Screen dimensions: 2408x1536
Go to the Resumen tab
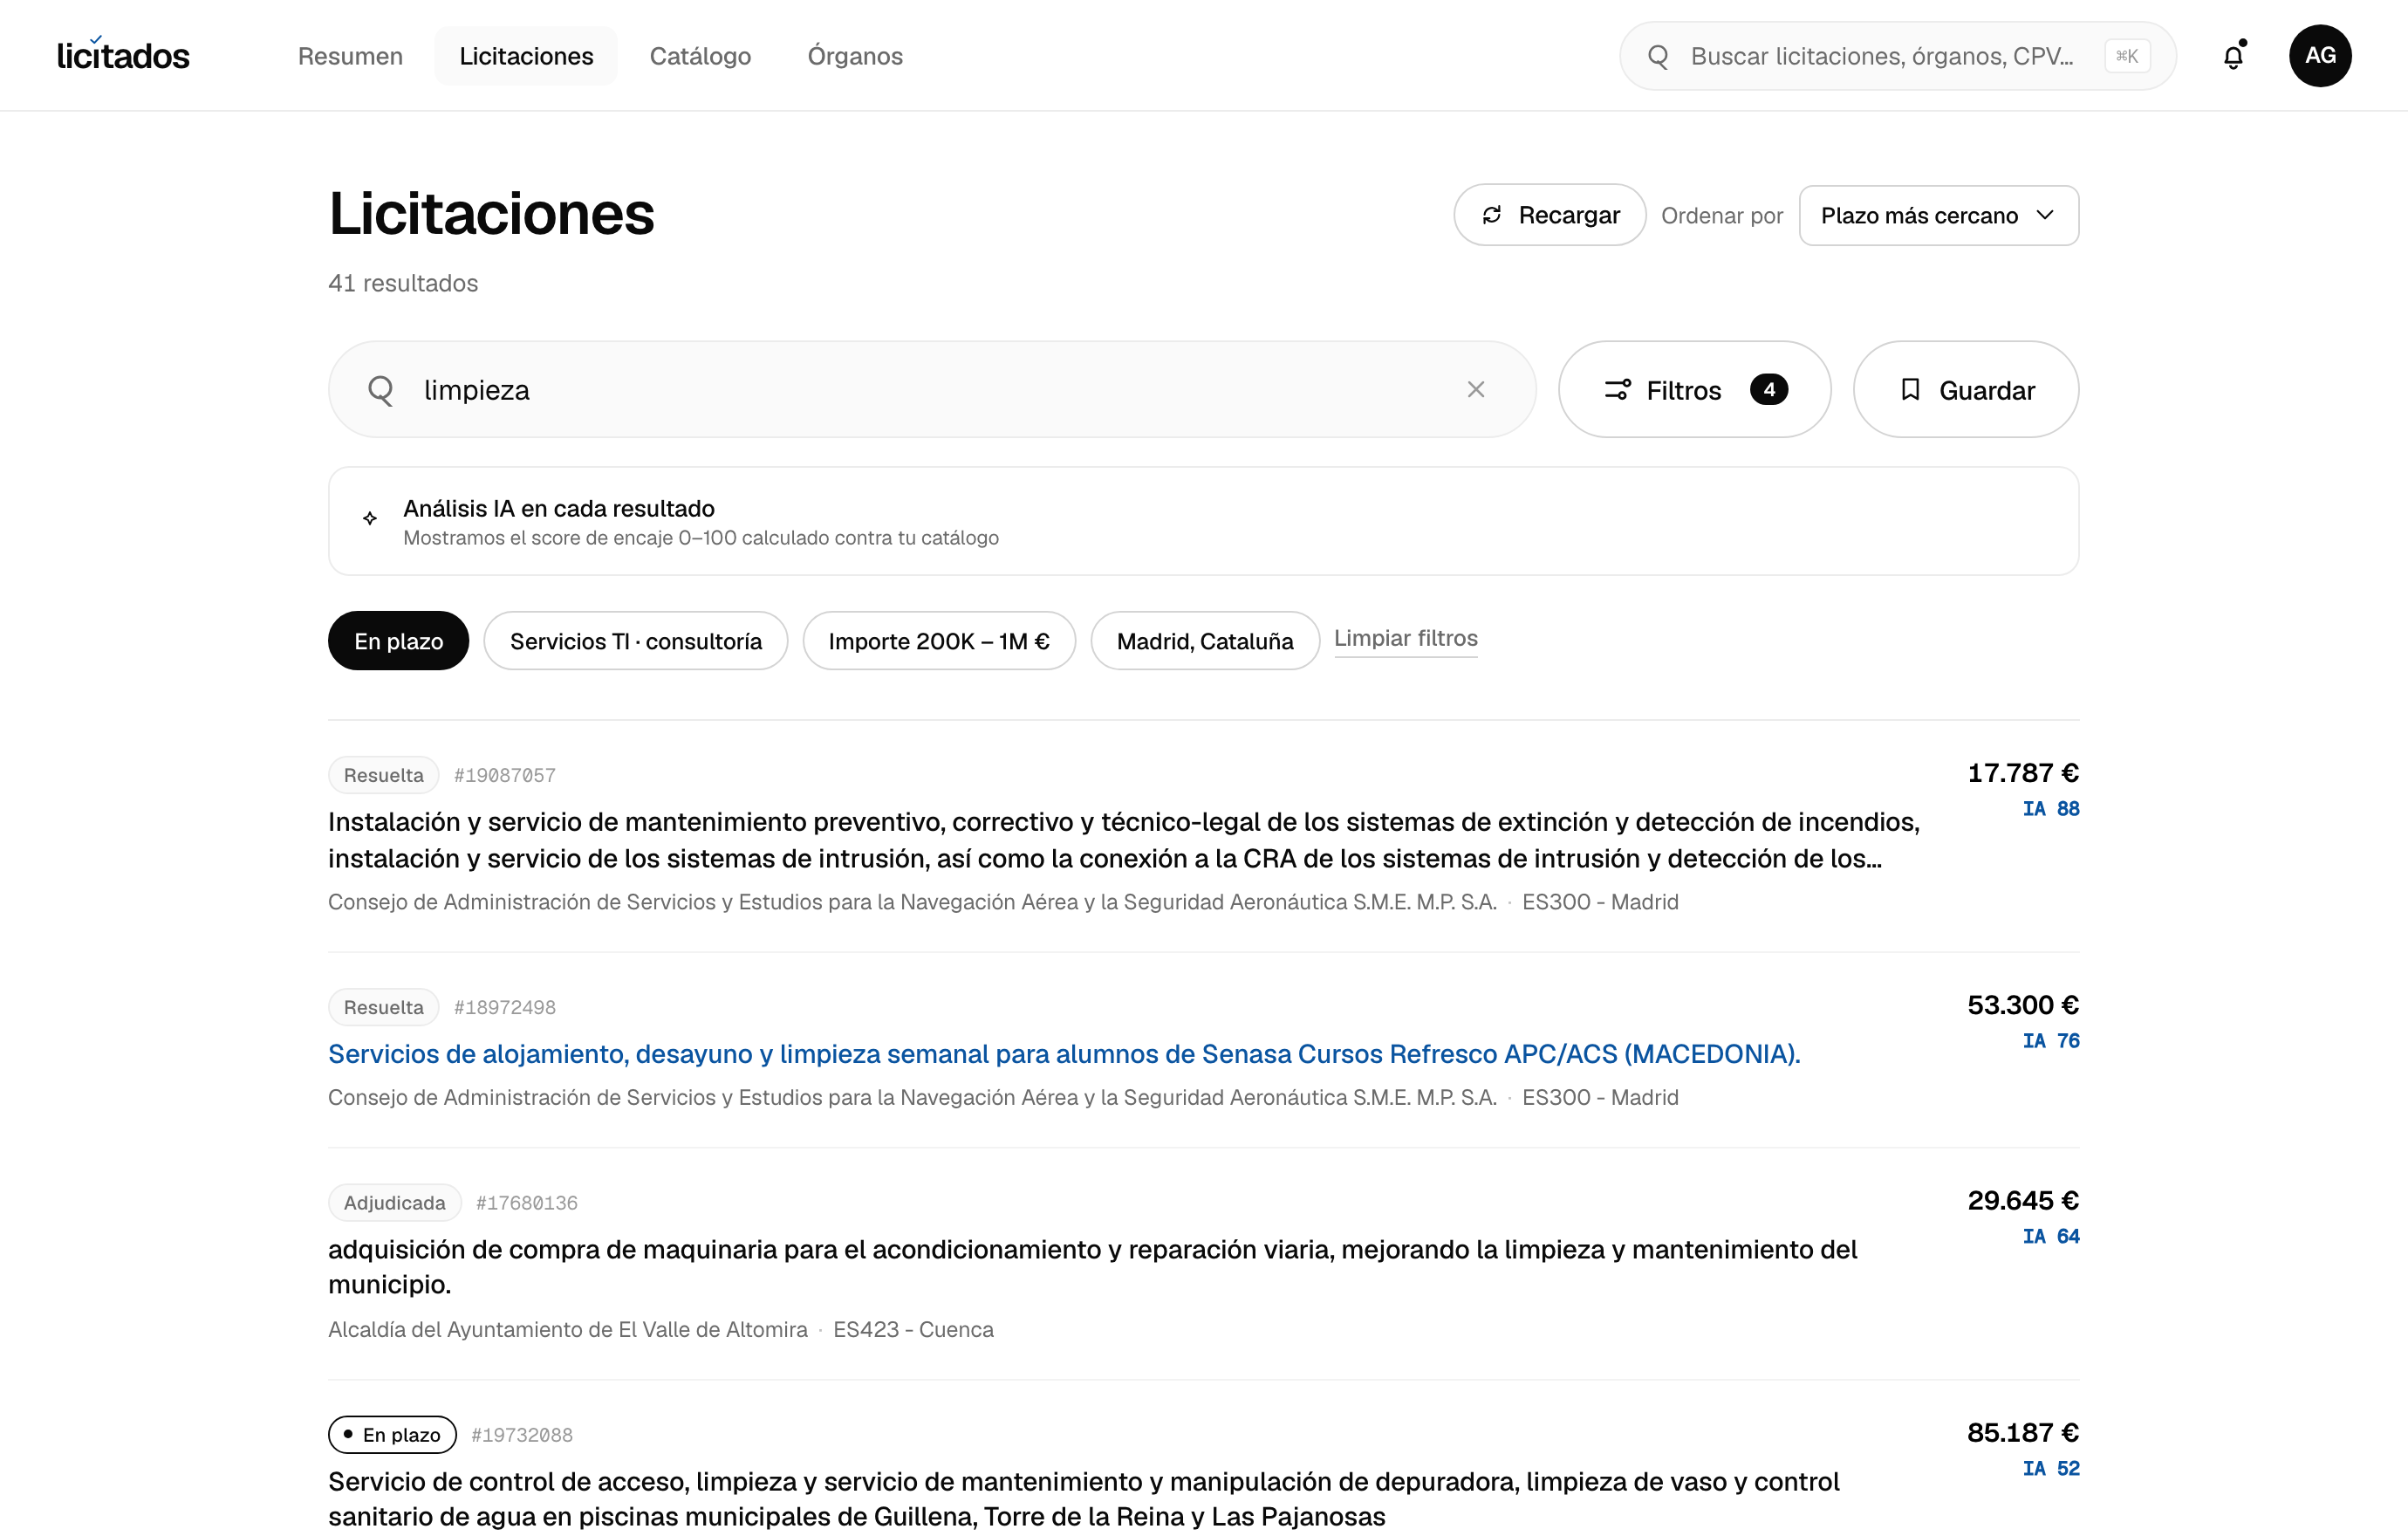pos(350,56)
